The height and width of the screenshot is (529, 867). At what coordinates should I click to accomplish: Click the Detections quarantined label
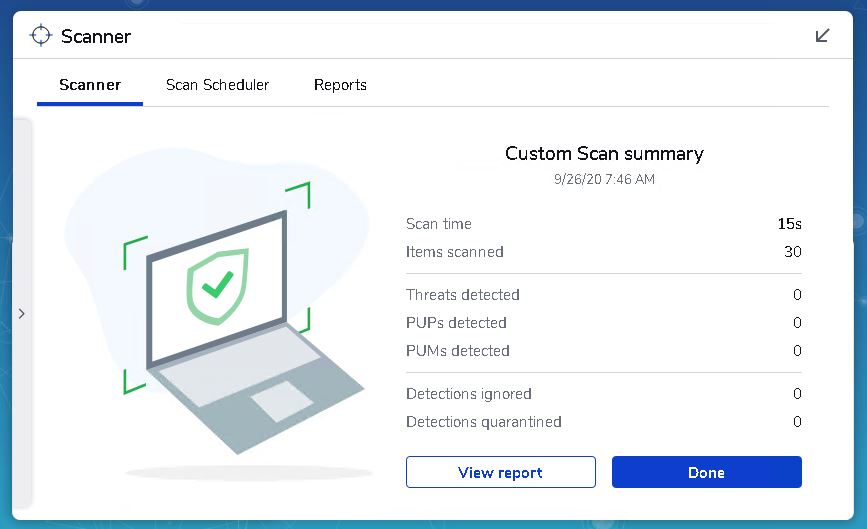484,422
